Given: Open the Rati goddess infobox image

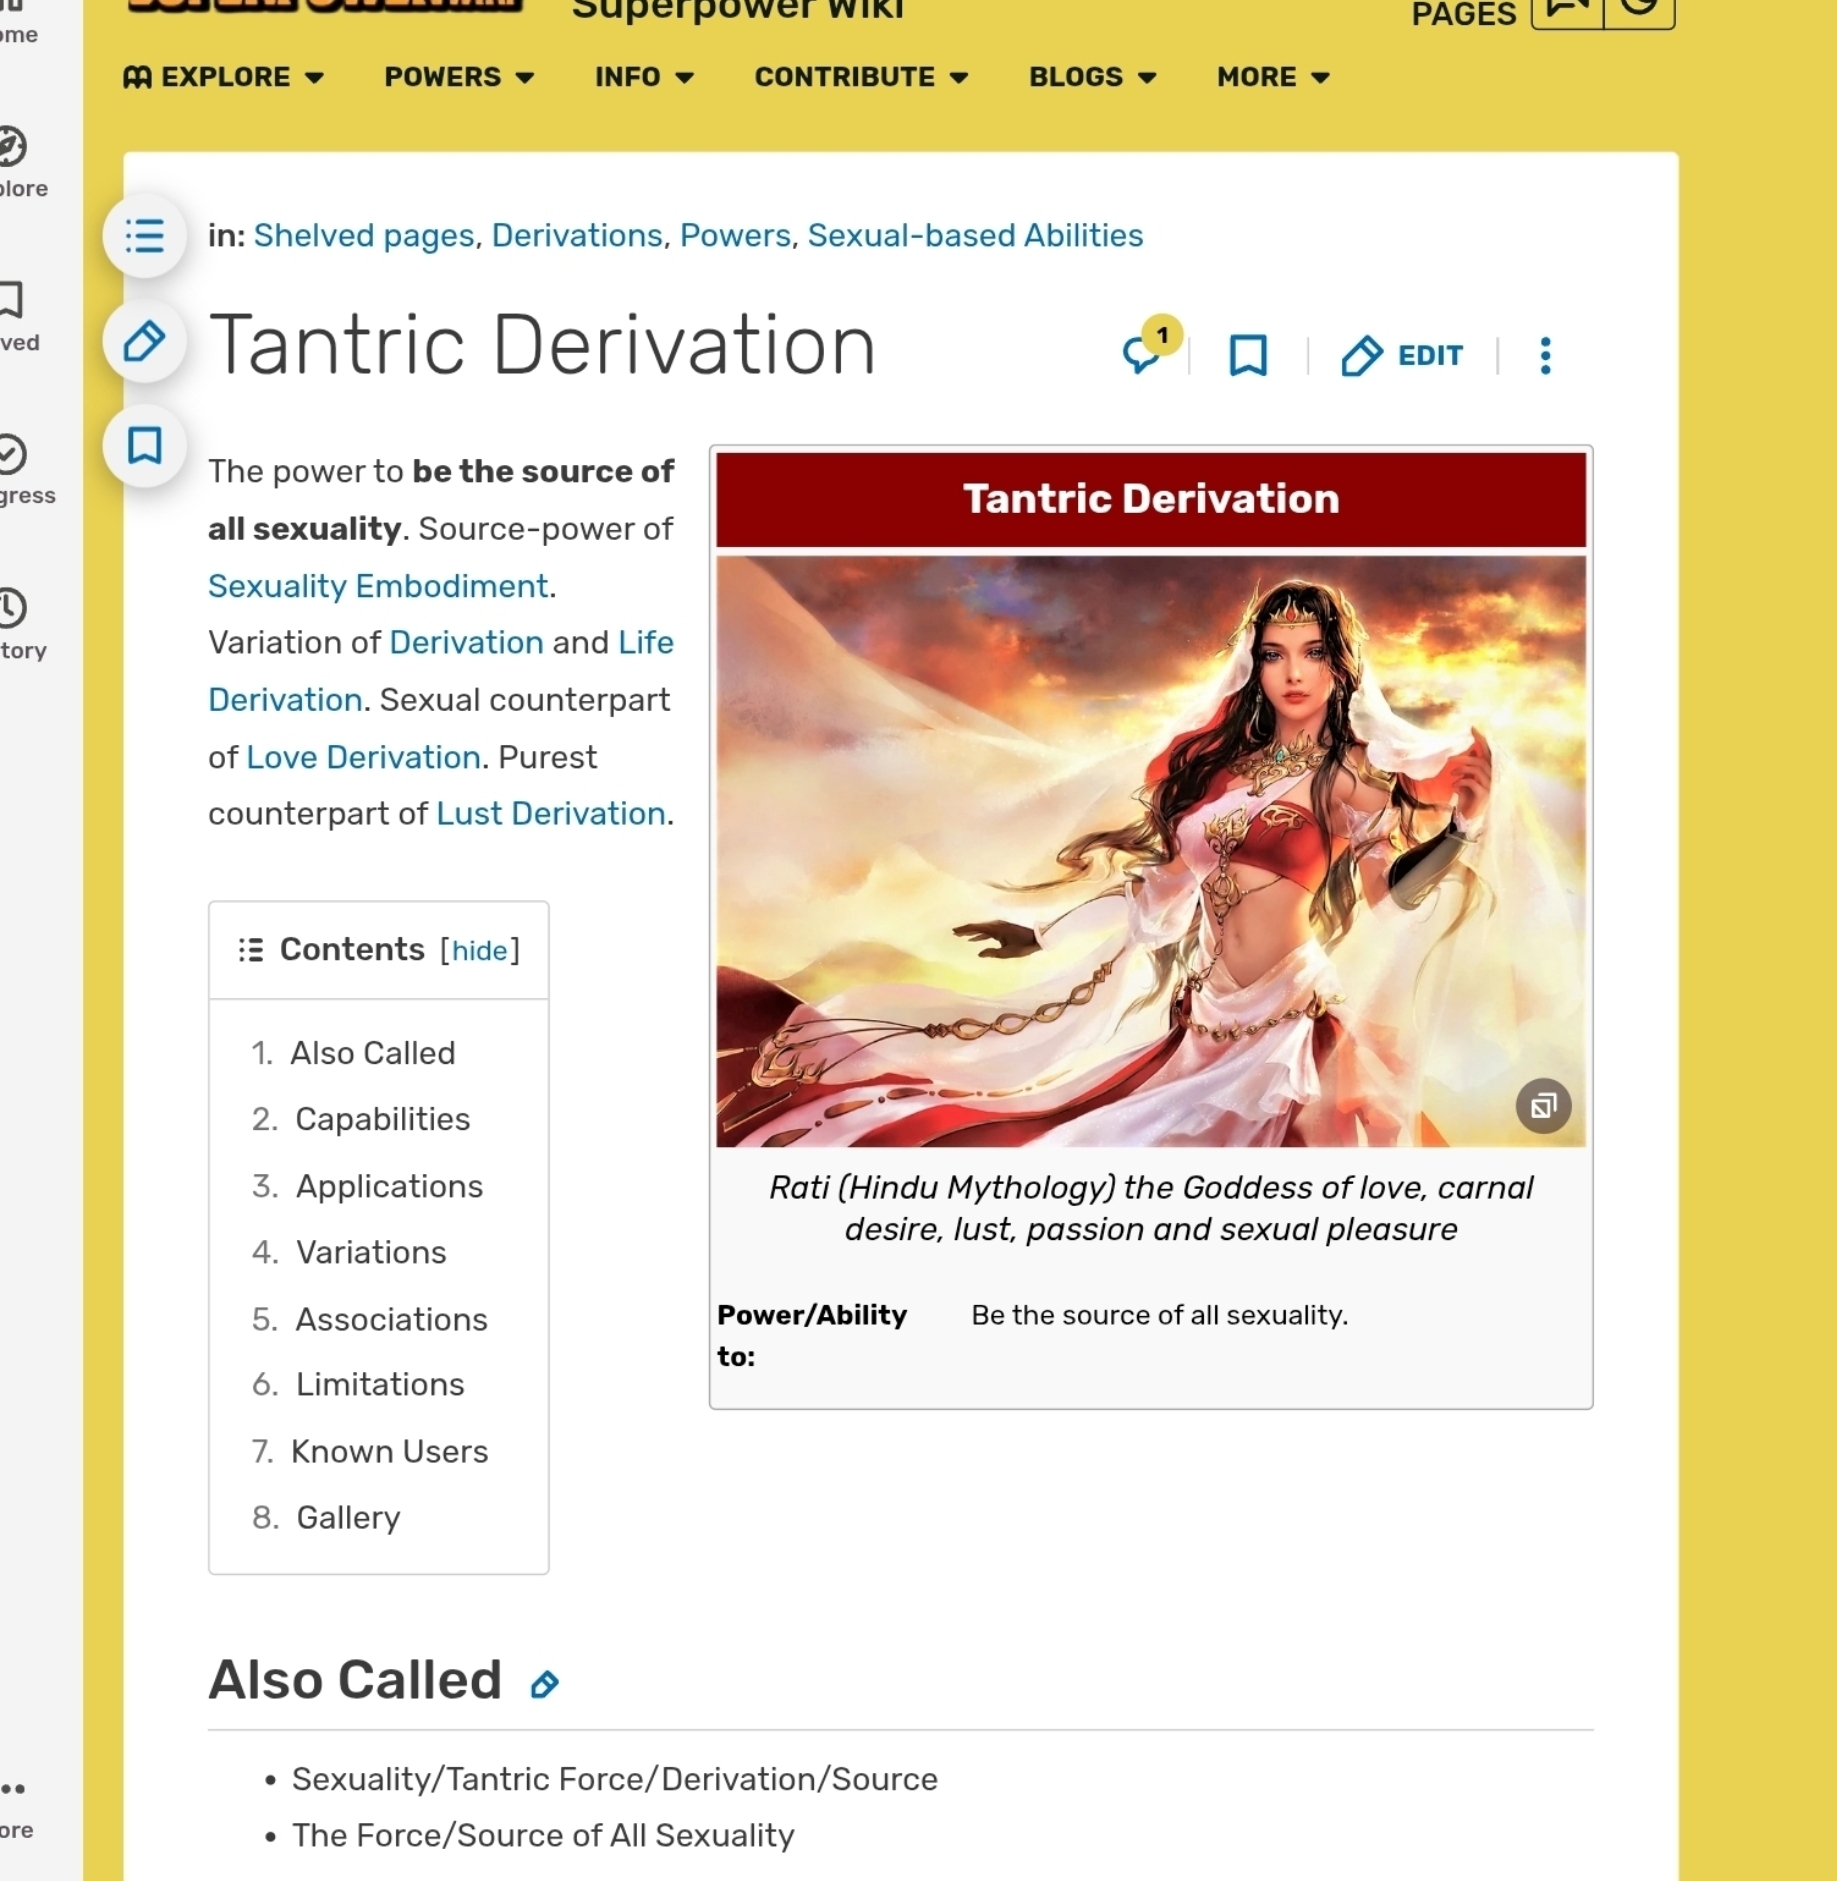Looking at the screenshot, I should coord(1151,851).
